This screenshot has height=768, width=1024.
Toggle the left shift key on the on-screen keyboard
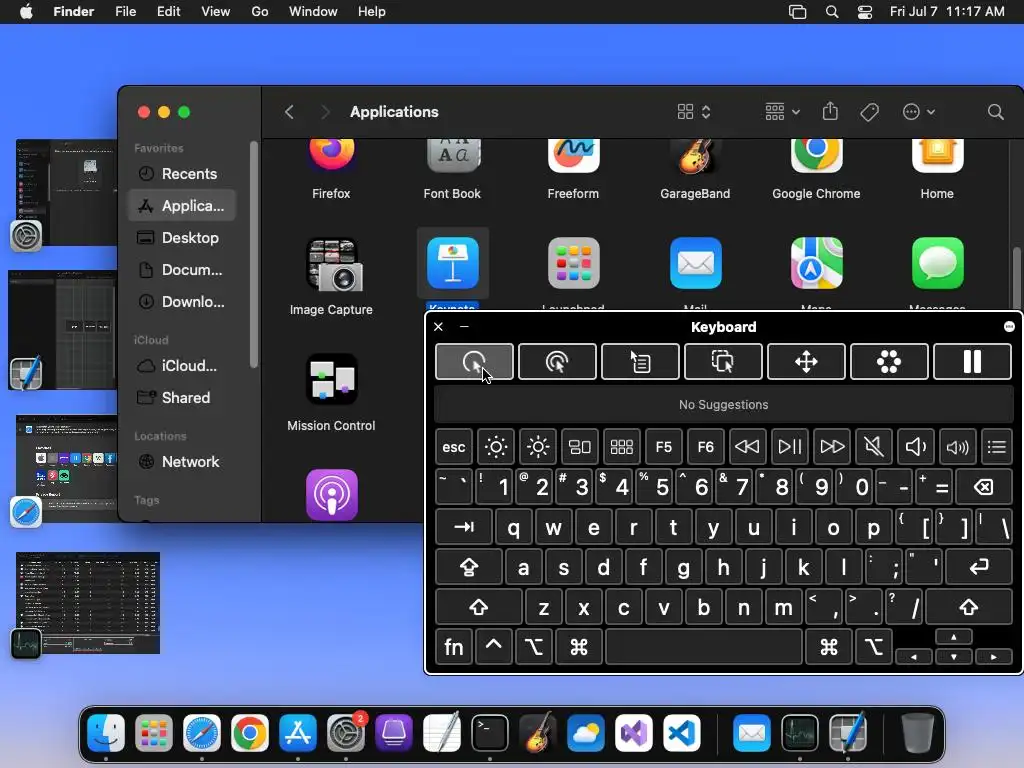click(x=479, y=607)
